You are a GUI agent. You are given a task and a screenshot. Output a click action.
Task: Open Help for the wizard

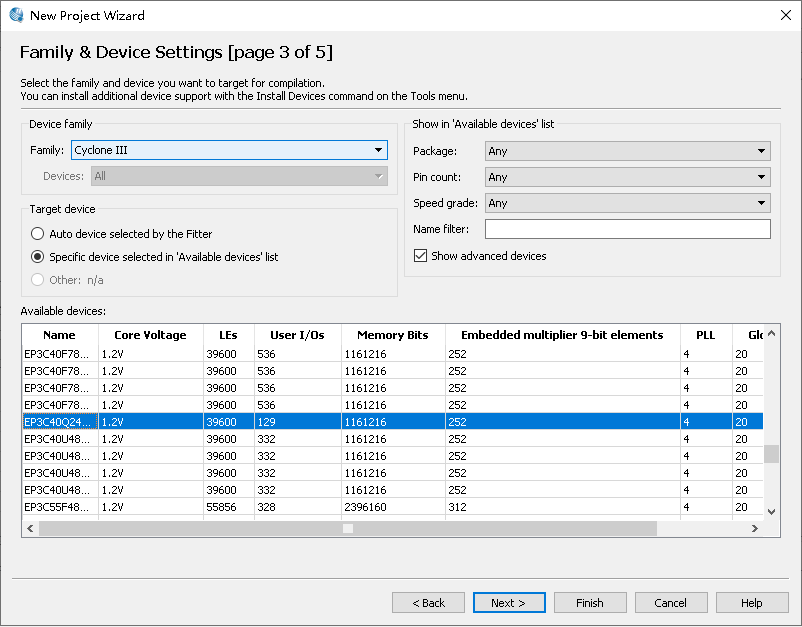(752, 603)
